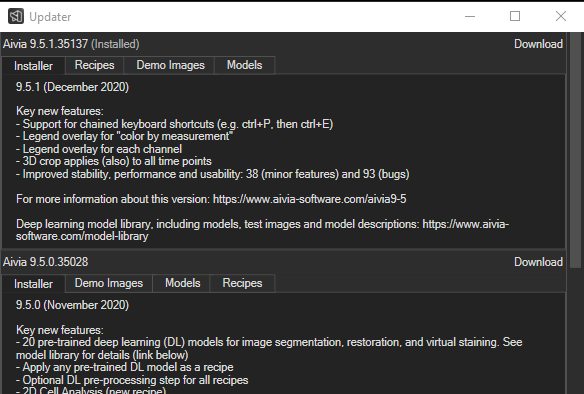Click the aivia9-5 version info URL
The height and width of the screenshot is (394, 584).
click(310, 199)
